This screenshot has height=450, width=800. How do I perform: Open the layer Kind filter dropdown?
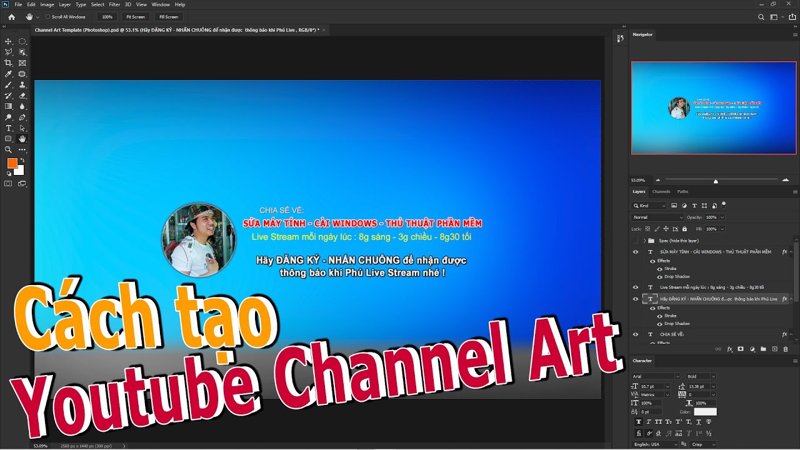click(649, 206)
